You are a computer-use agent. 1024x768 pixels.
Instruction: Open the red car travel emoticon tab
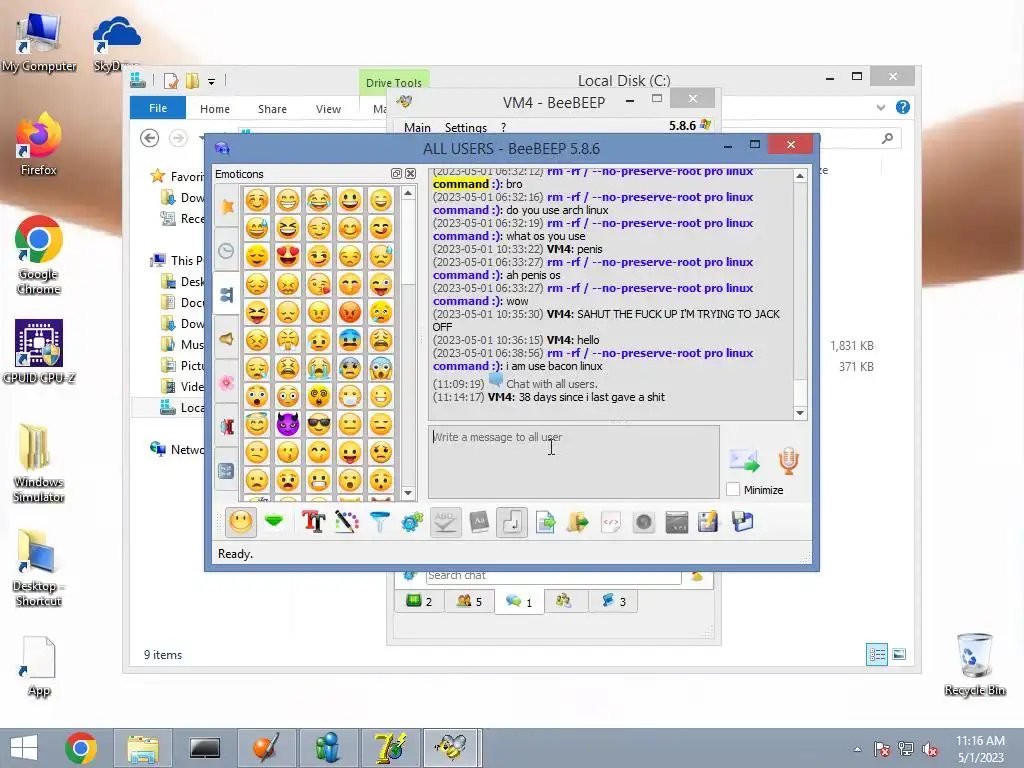227,426
